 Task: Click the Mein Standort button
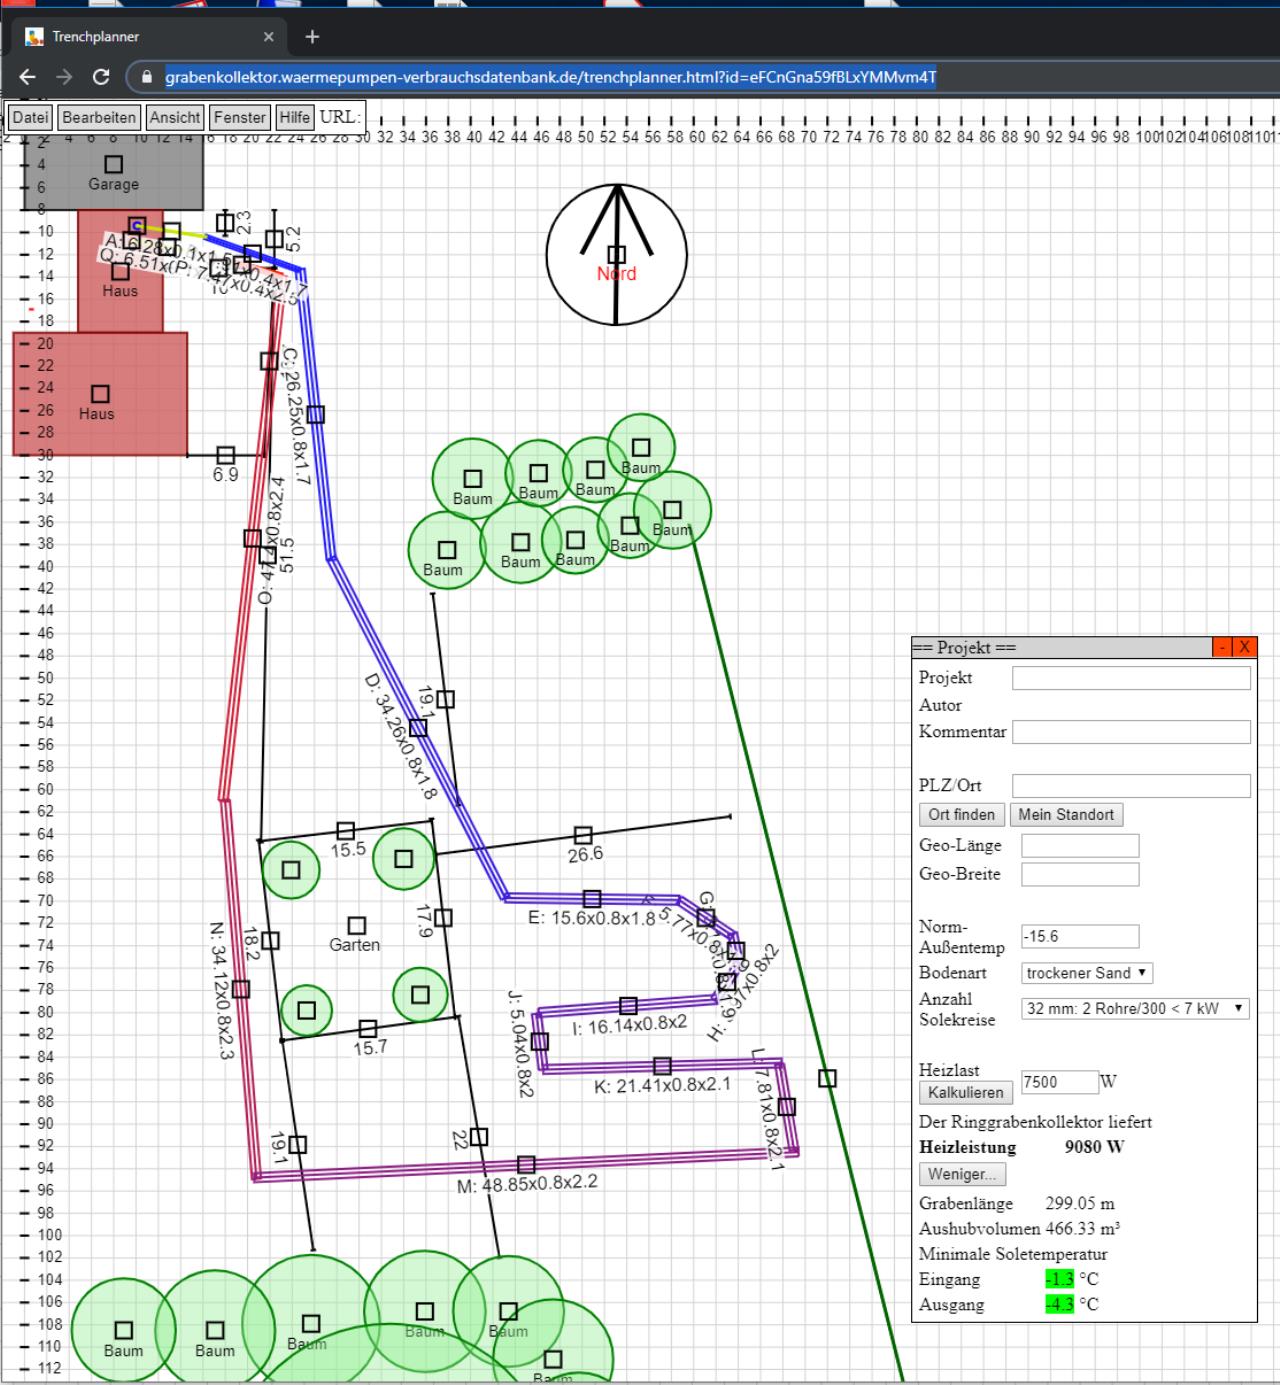coord(1066,815)
